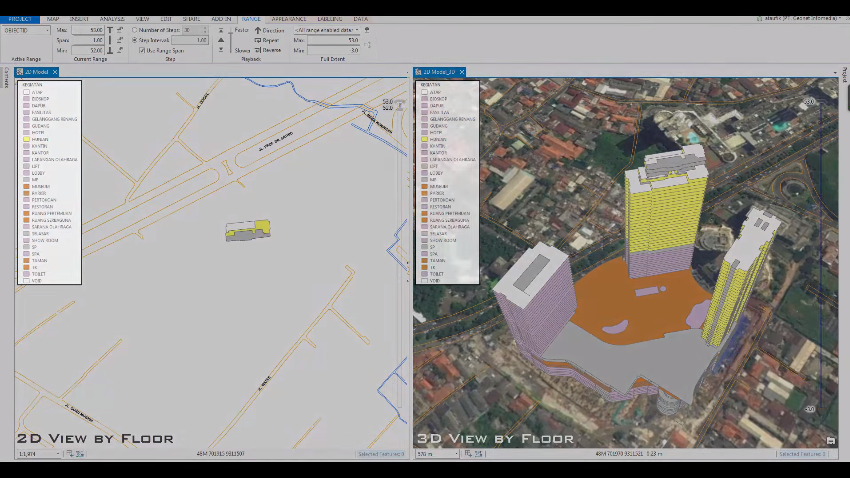Image resolution: width=850 pixels, height=478 pixels.
Task: Click the Direction playback icon
Action: 257,30
